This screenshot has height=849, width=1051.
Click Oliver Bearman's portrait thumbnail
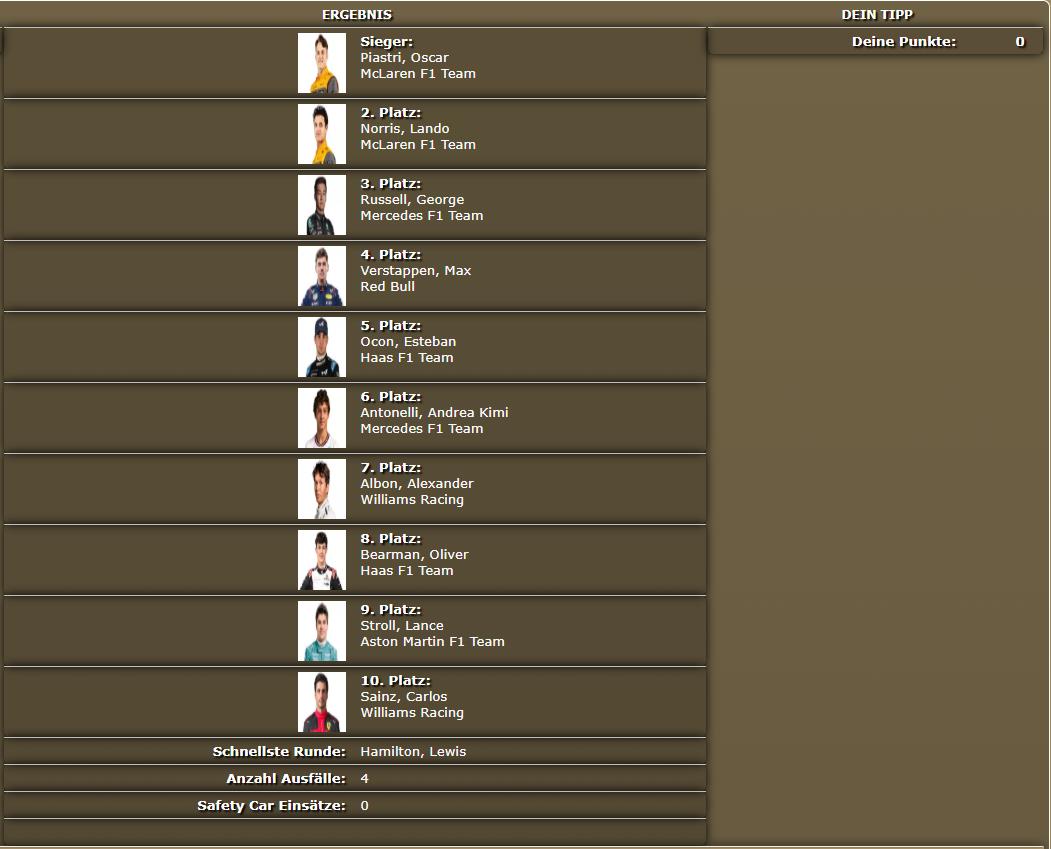click(322, 560)
